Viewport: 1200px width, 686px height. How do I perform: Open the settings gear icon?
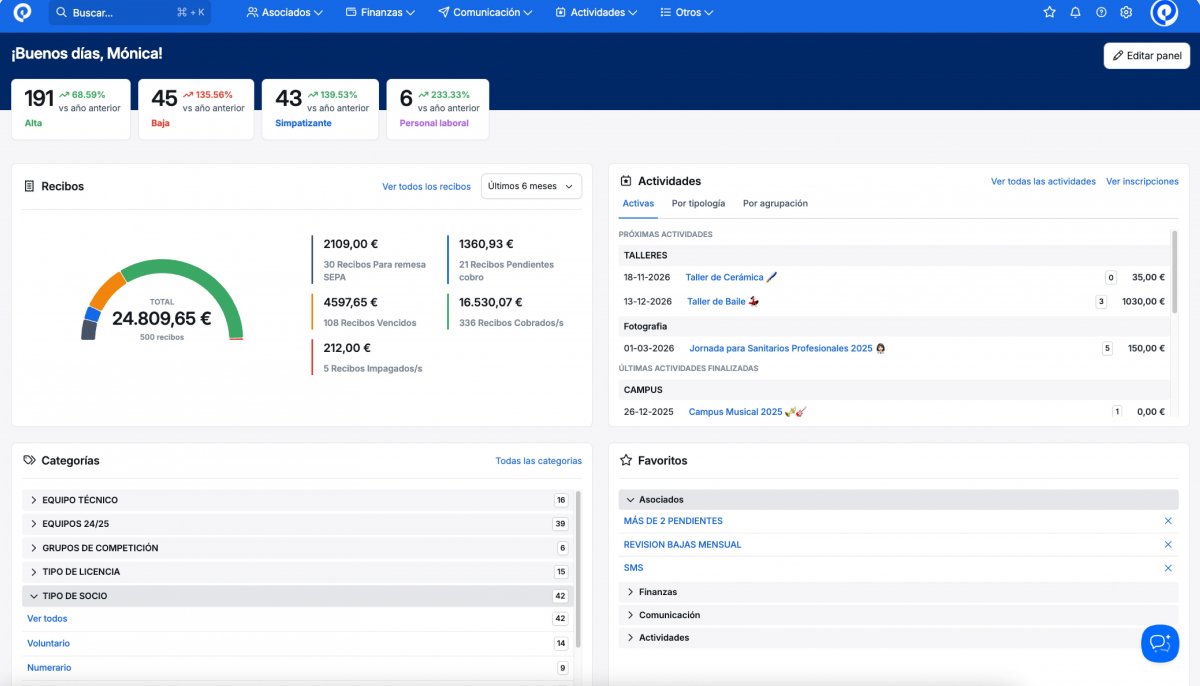click(1126, 13)
